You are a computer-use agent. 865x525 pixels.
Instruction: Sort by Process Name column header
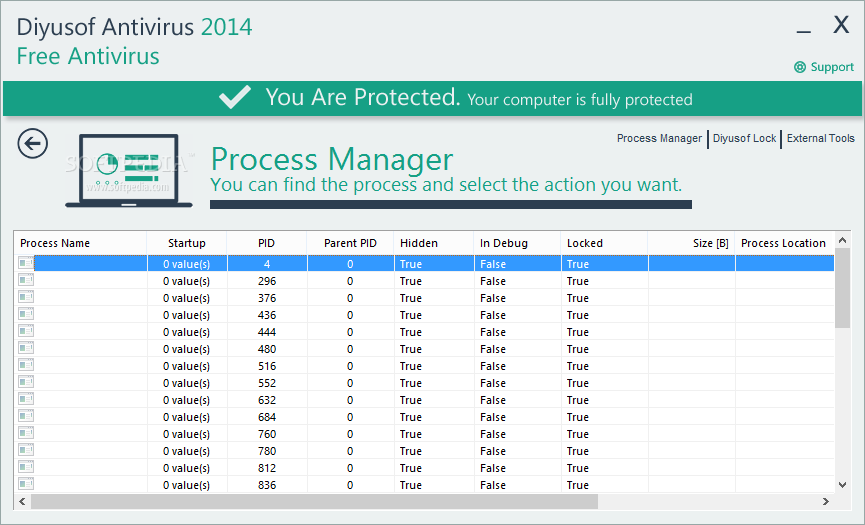click(81, 243)
